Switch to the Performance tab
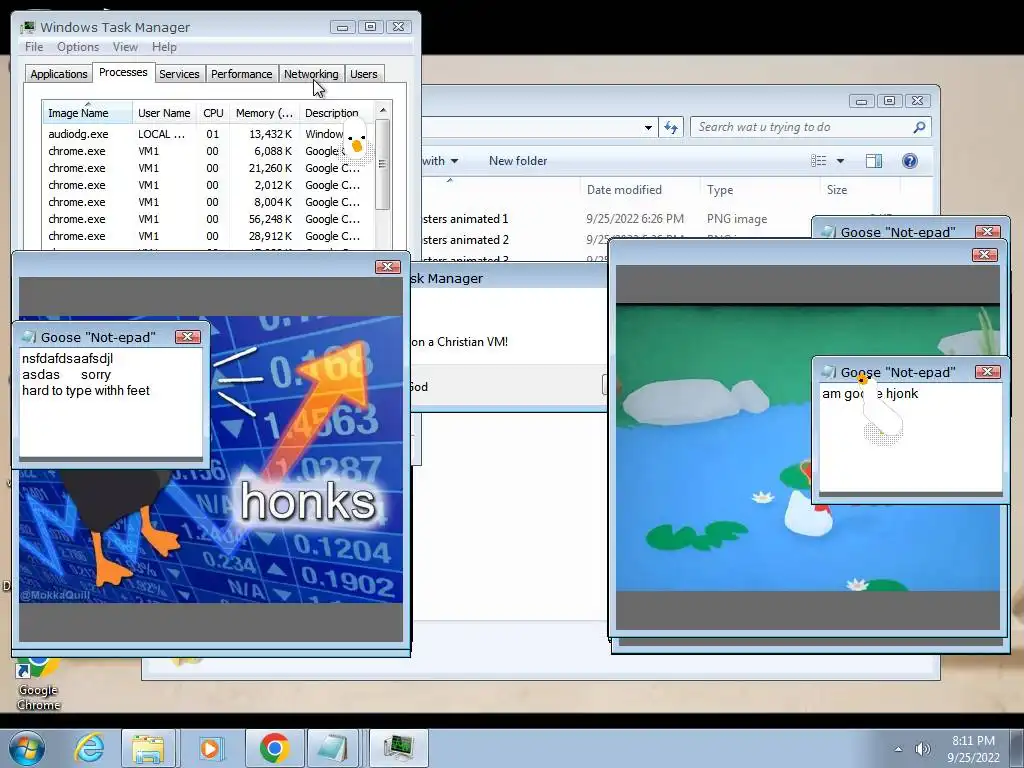Viewport: 1024px width, 768px height. (242, 74)
